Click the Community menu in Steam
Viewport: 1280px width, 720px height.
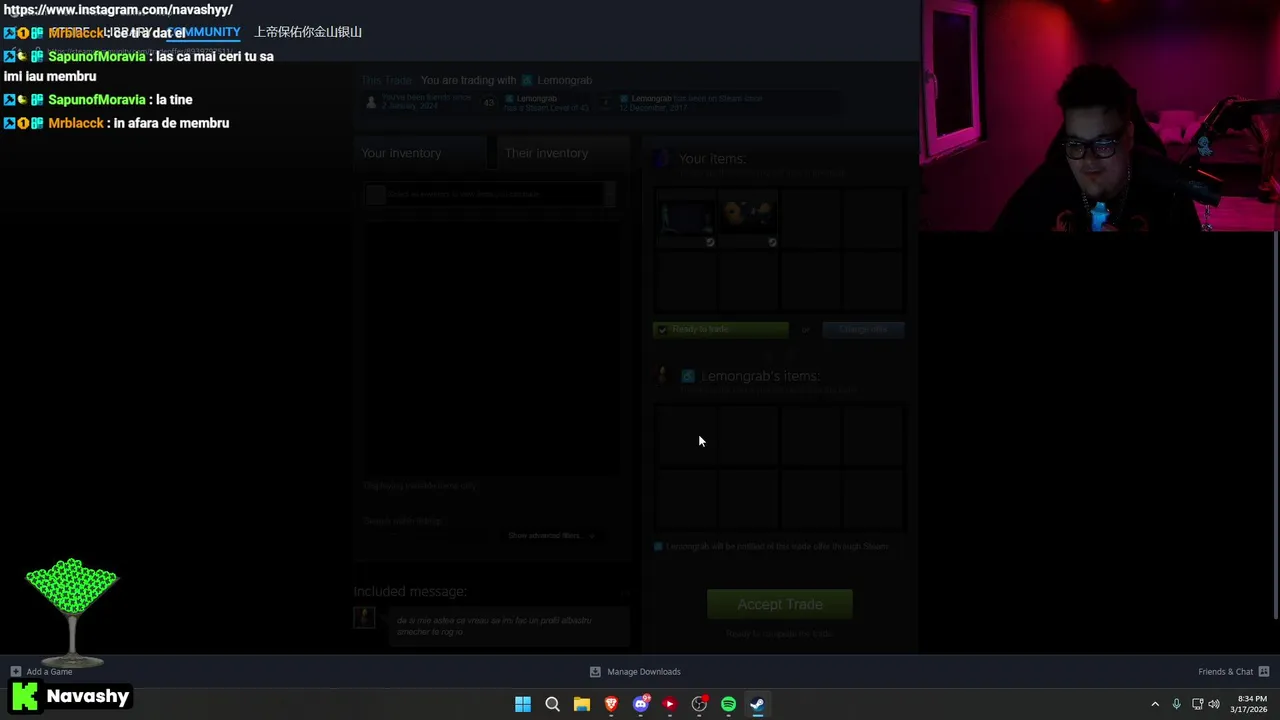pos(203,32)
